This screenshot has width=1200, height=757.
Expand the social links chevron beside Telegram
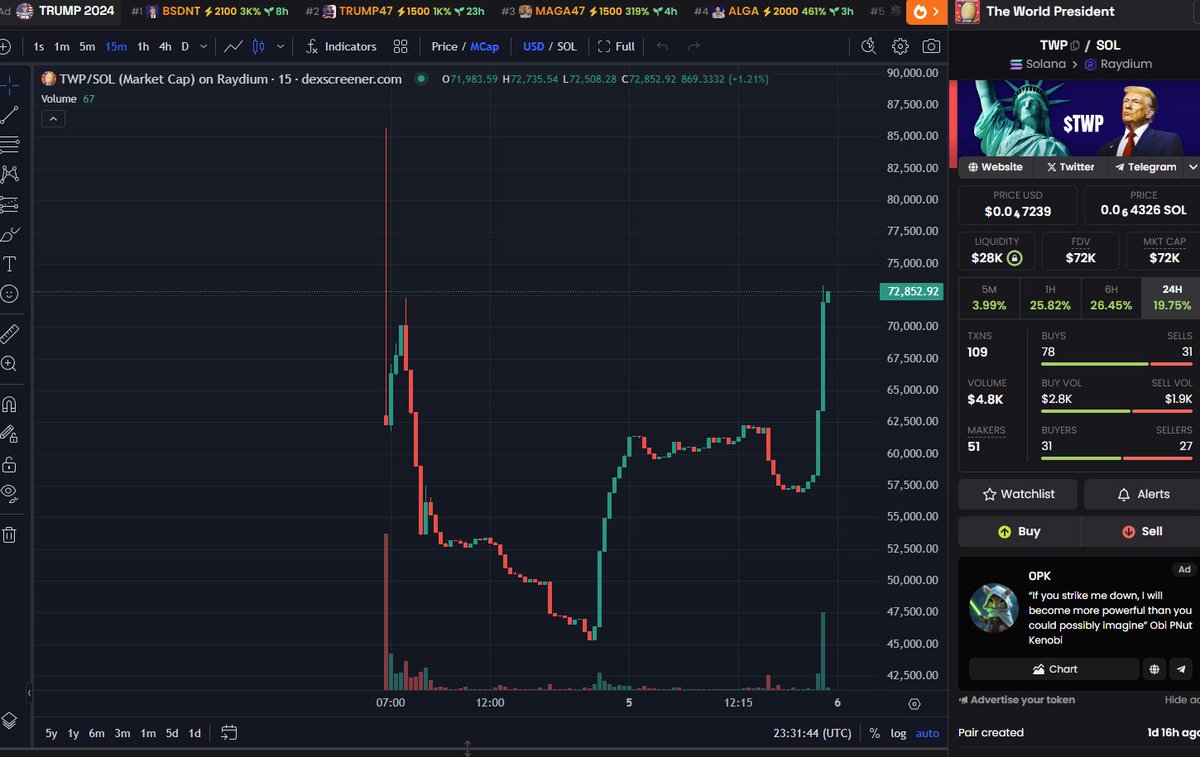[1192, 167]
